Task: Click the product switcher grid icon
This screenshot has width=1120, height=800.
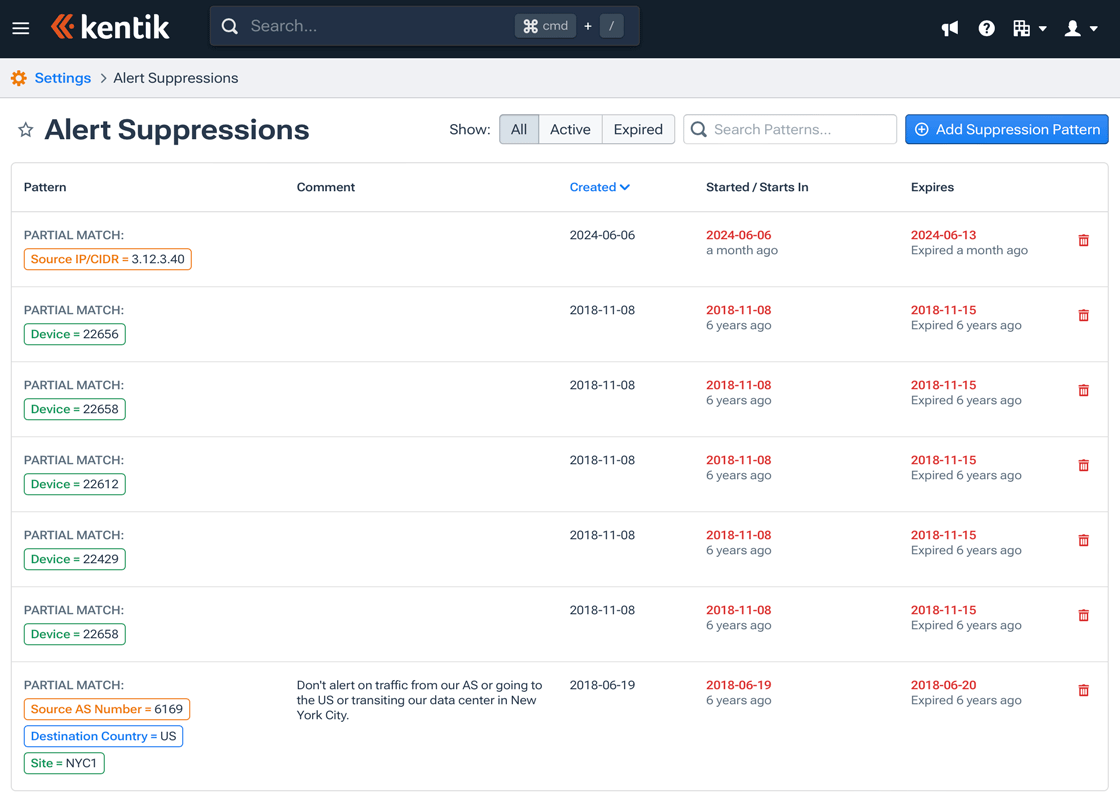Action: (1024, 28)
